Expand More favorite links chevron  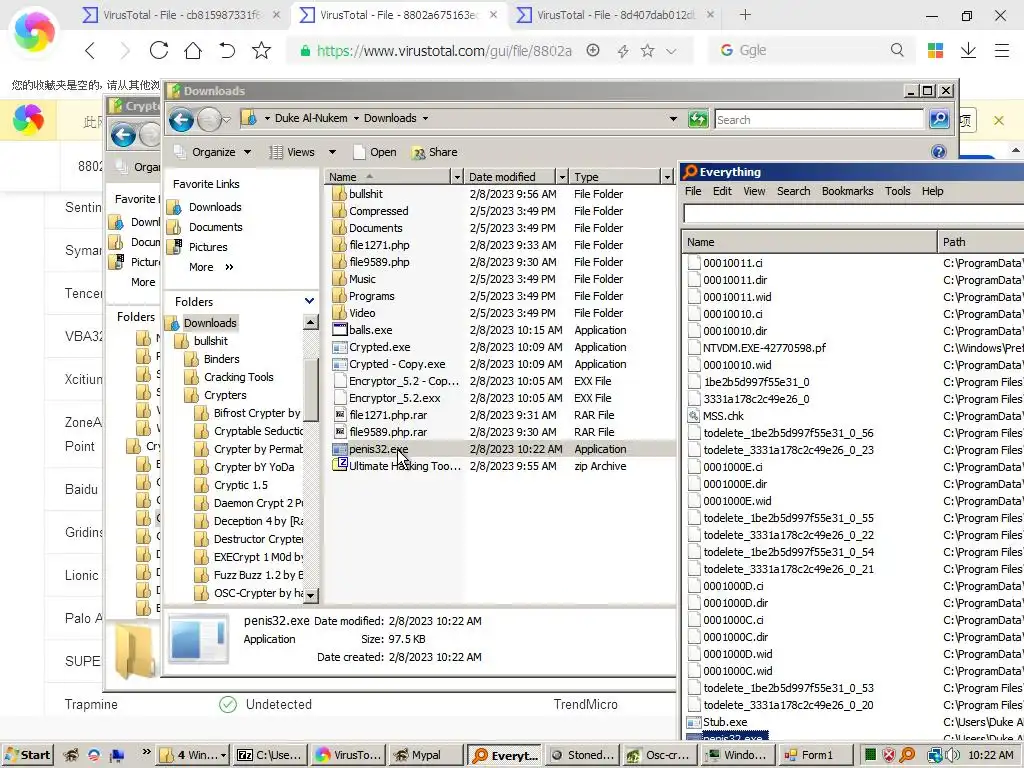click(x=229, y=266)
